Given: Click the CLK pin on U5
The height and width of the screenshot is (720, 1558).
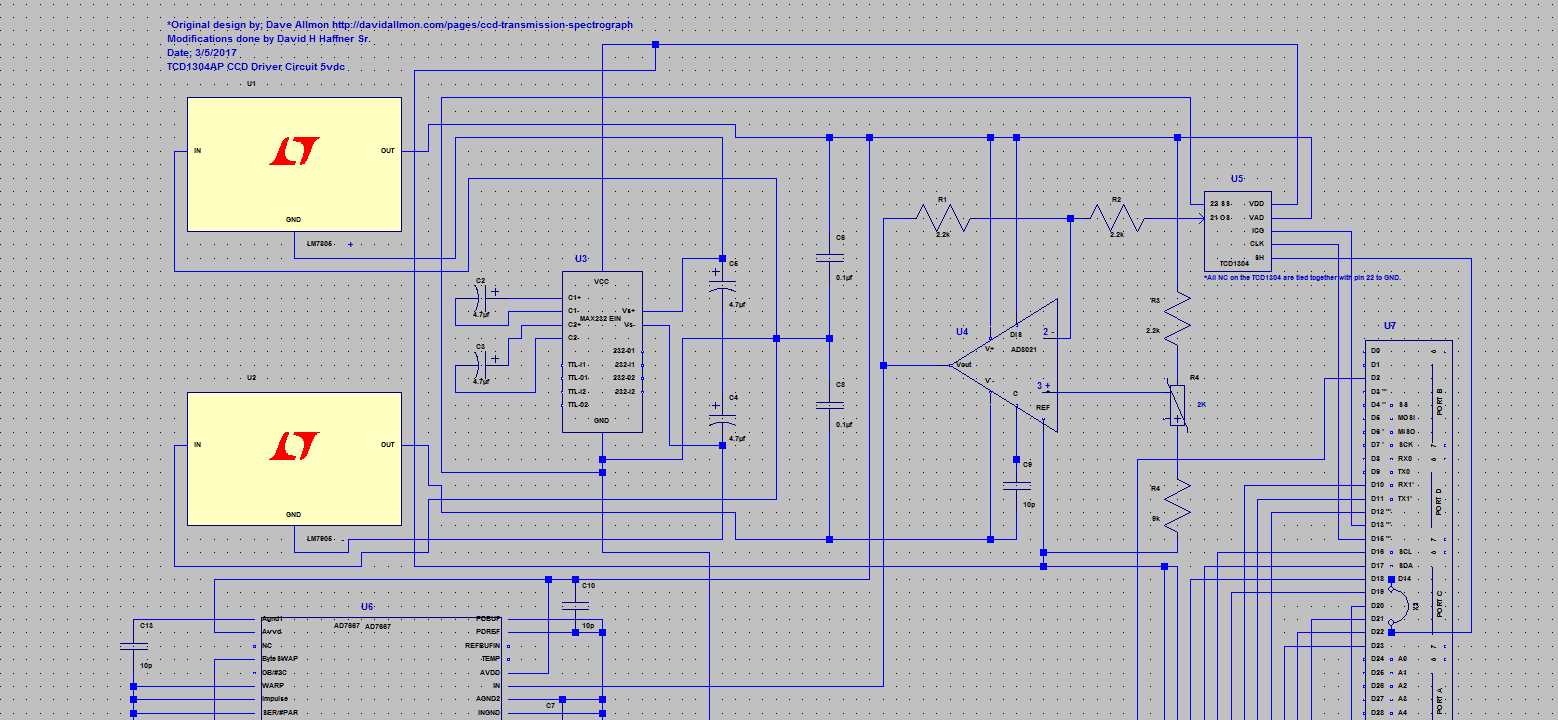Looking at the screenshot, I should point(1257,244).
